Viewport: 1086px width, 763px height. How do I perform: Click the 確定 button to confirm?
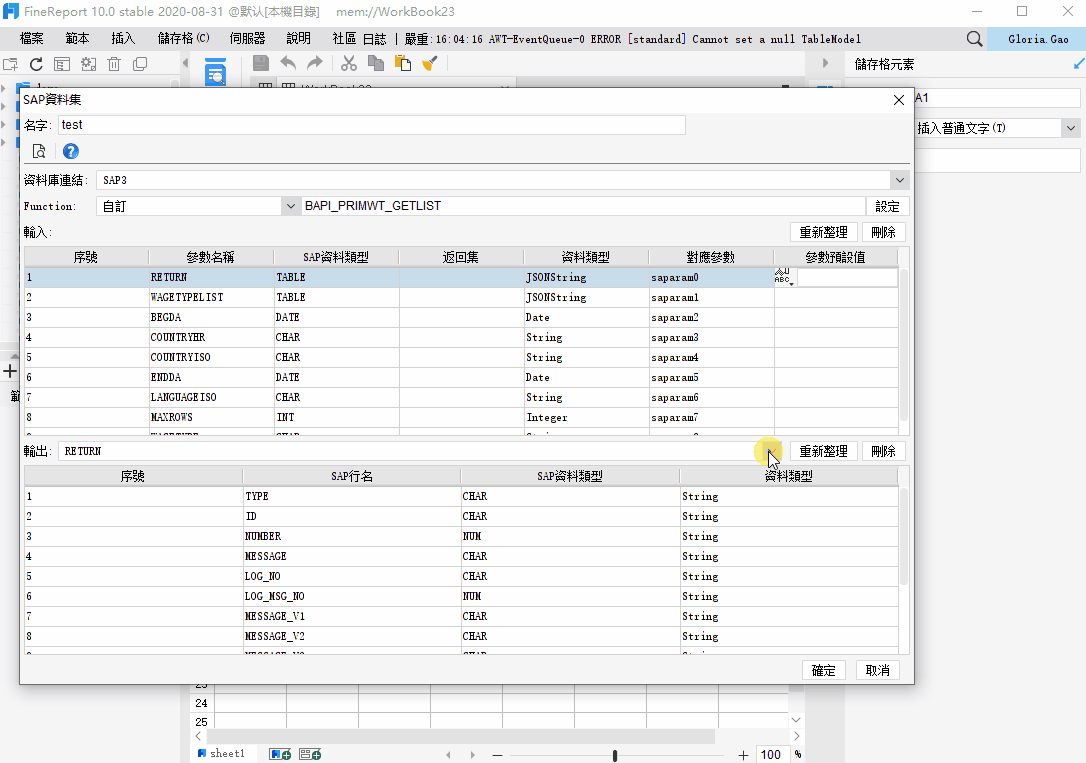tap(824, 670)
